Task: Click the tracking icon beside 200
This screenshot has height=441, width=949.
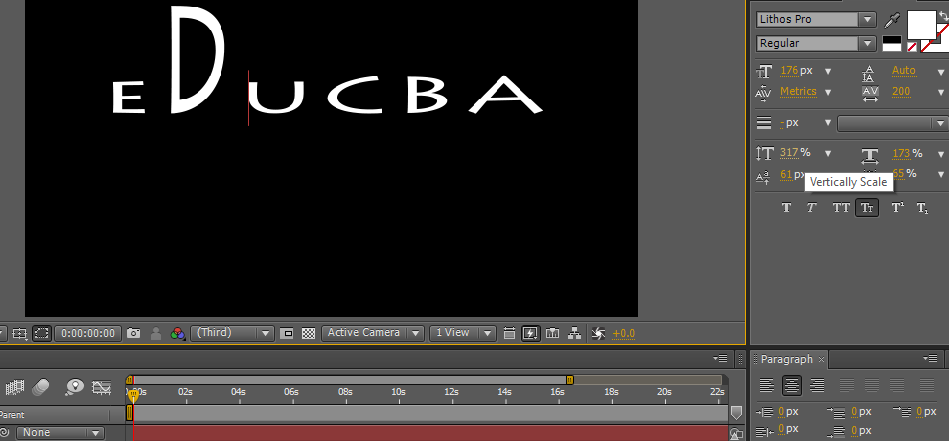Action: tap(870, 94)
